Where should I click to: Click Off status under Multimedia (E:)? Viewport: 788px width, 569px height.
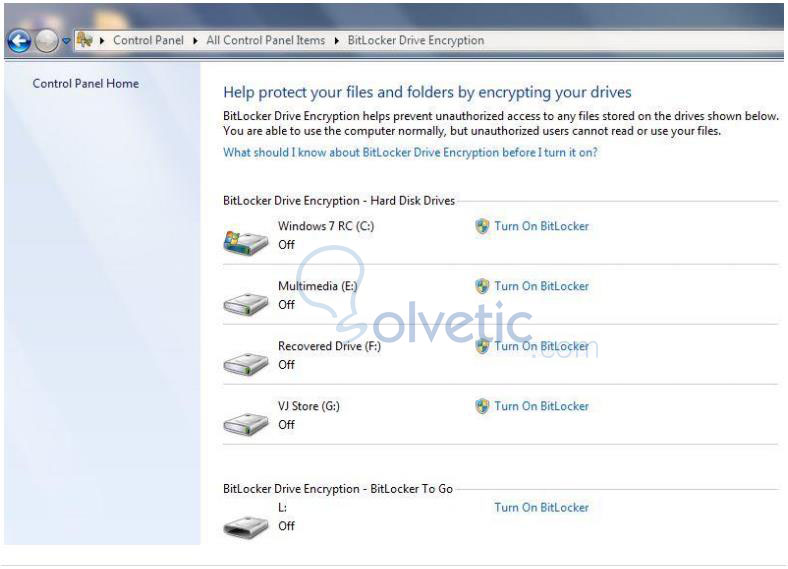point(286,305)
